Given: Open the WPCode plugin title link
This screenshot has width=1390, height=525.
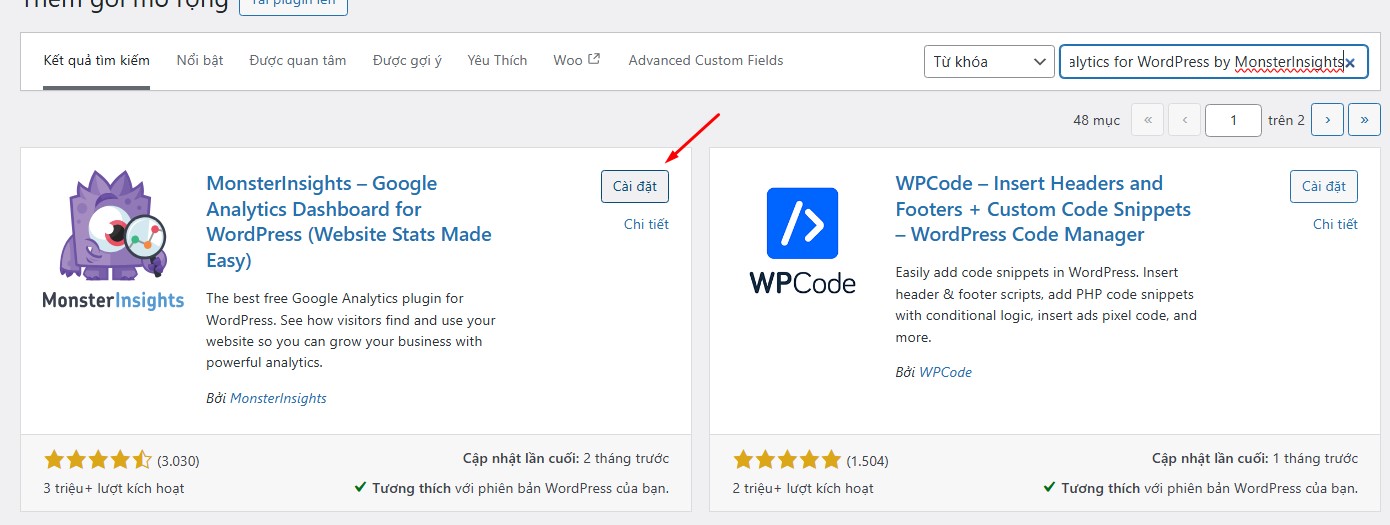Looking at the screenshot, I should (1043, 209).
